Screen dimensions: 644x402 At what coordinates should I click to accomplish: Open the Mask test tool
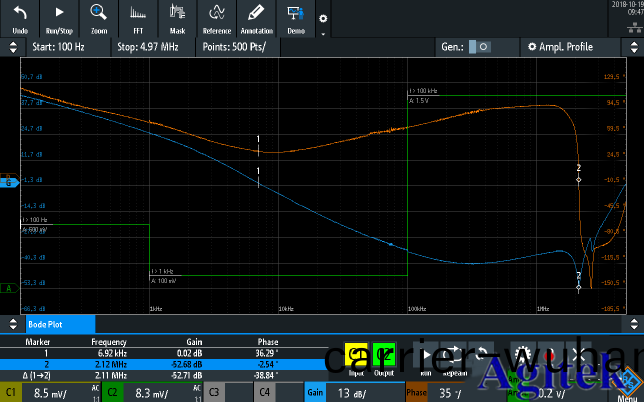coord(175,18)
